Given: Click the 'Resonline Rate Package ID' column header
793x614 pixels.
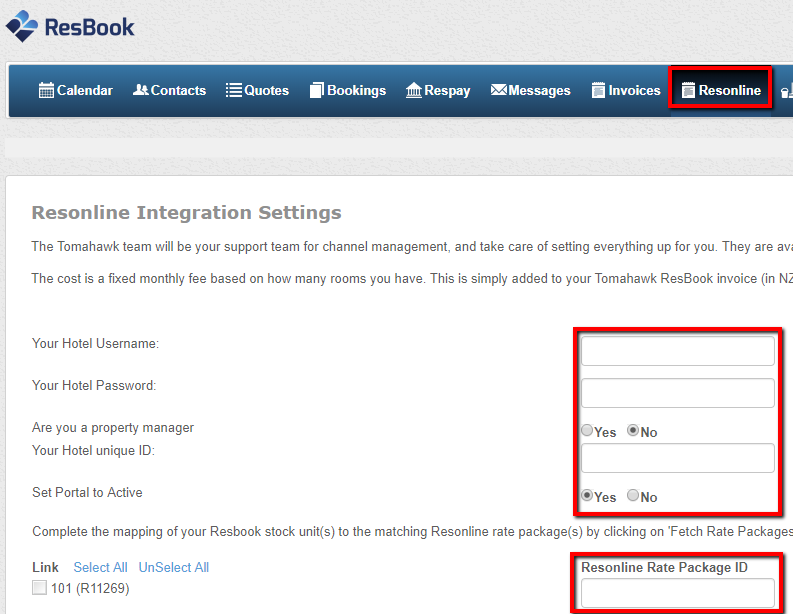Looking at the screenshot, I should click(x=664, y=567).
